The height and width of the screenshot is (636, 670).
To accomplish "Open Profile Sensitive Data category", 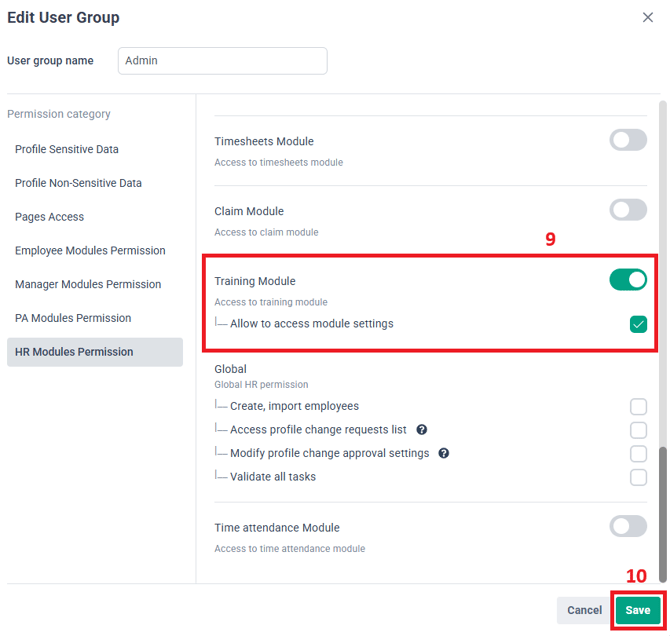I will (67, 149).
